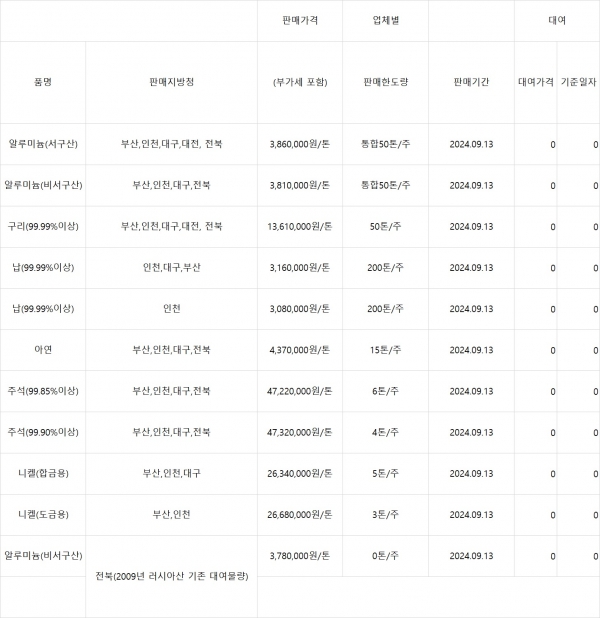Screen dimensions: 600x618
Task: Select the 알루미늄(서구산) product cell
Action: tap(43, 144)
